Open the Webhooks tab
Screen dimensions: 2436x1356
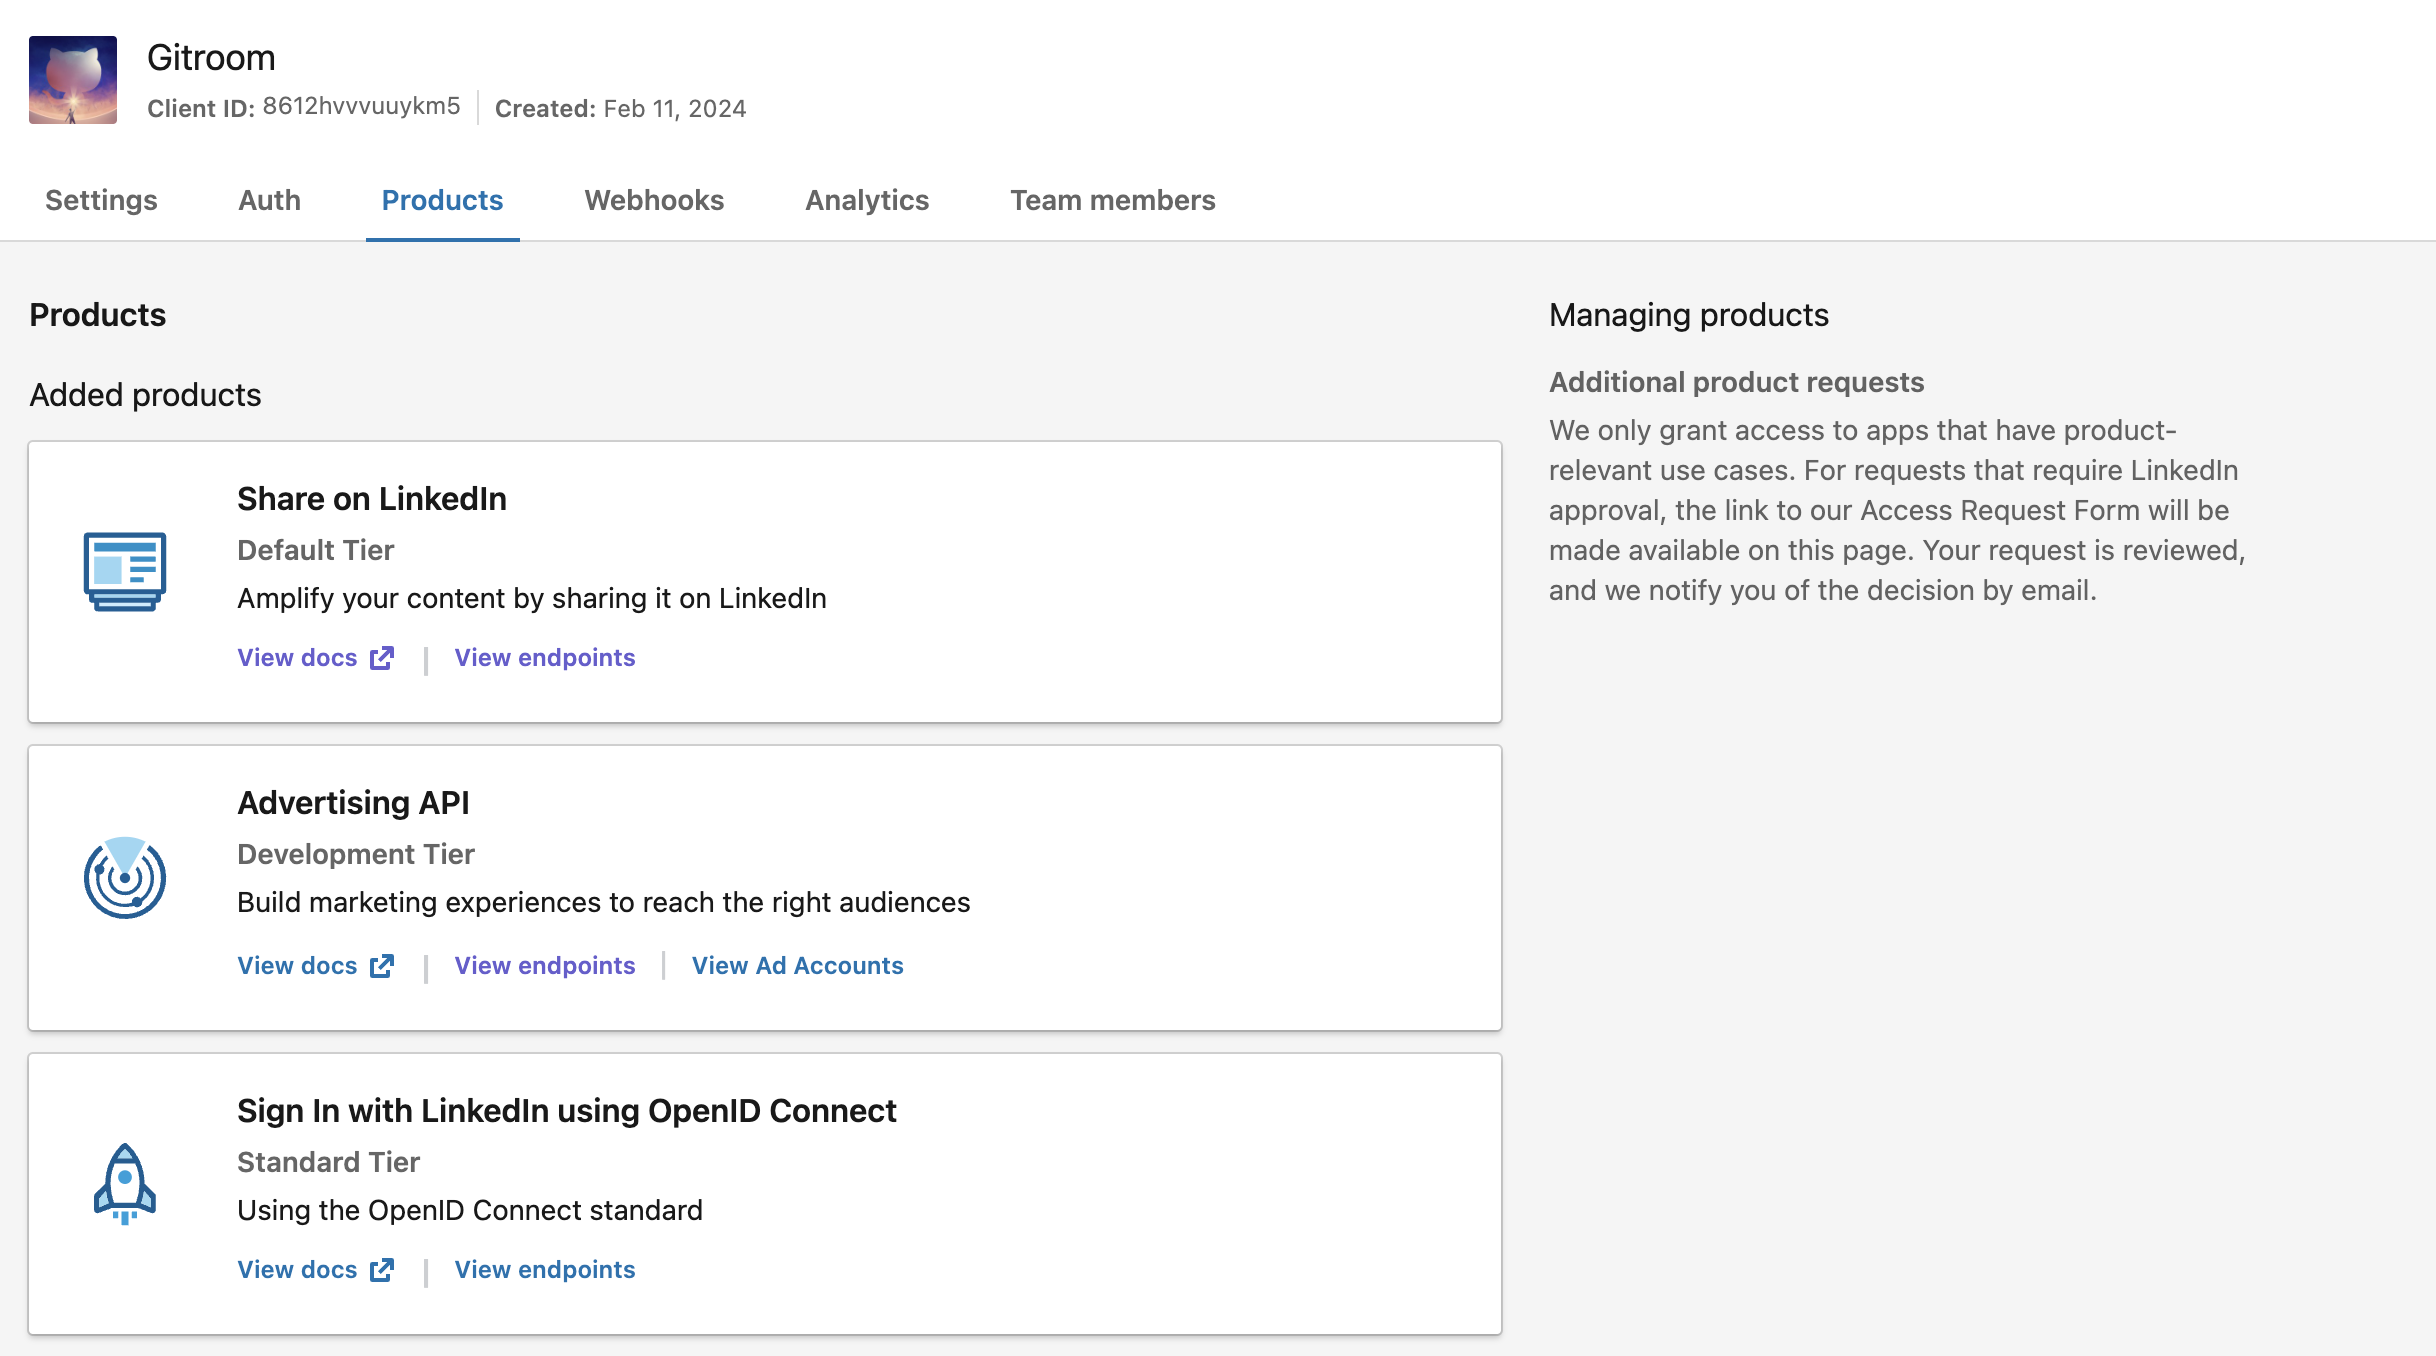[x=654, y=200]
